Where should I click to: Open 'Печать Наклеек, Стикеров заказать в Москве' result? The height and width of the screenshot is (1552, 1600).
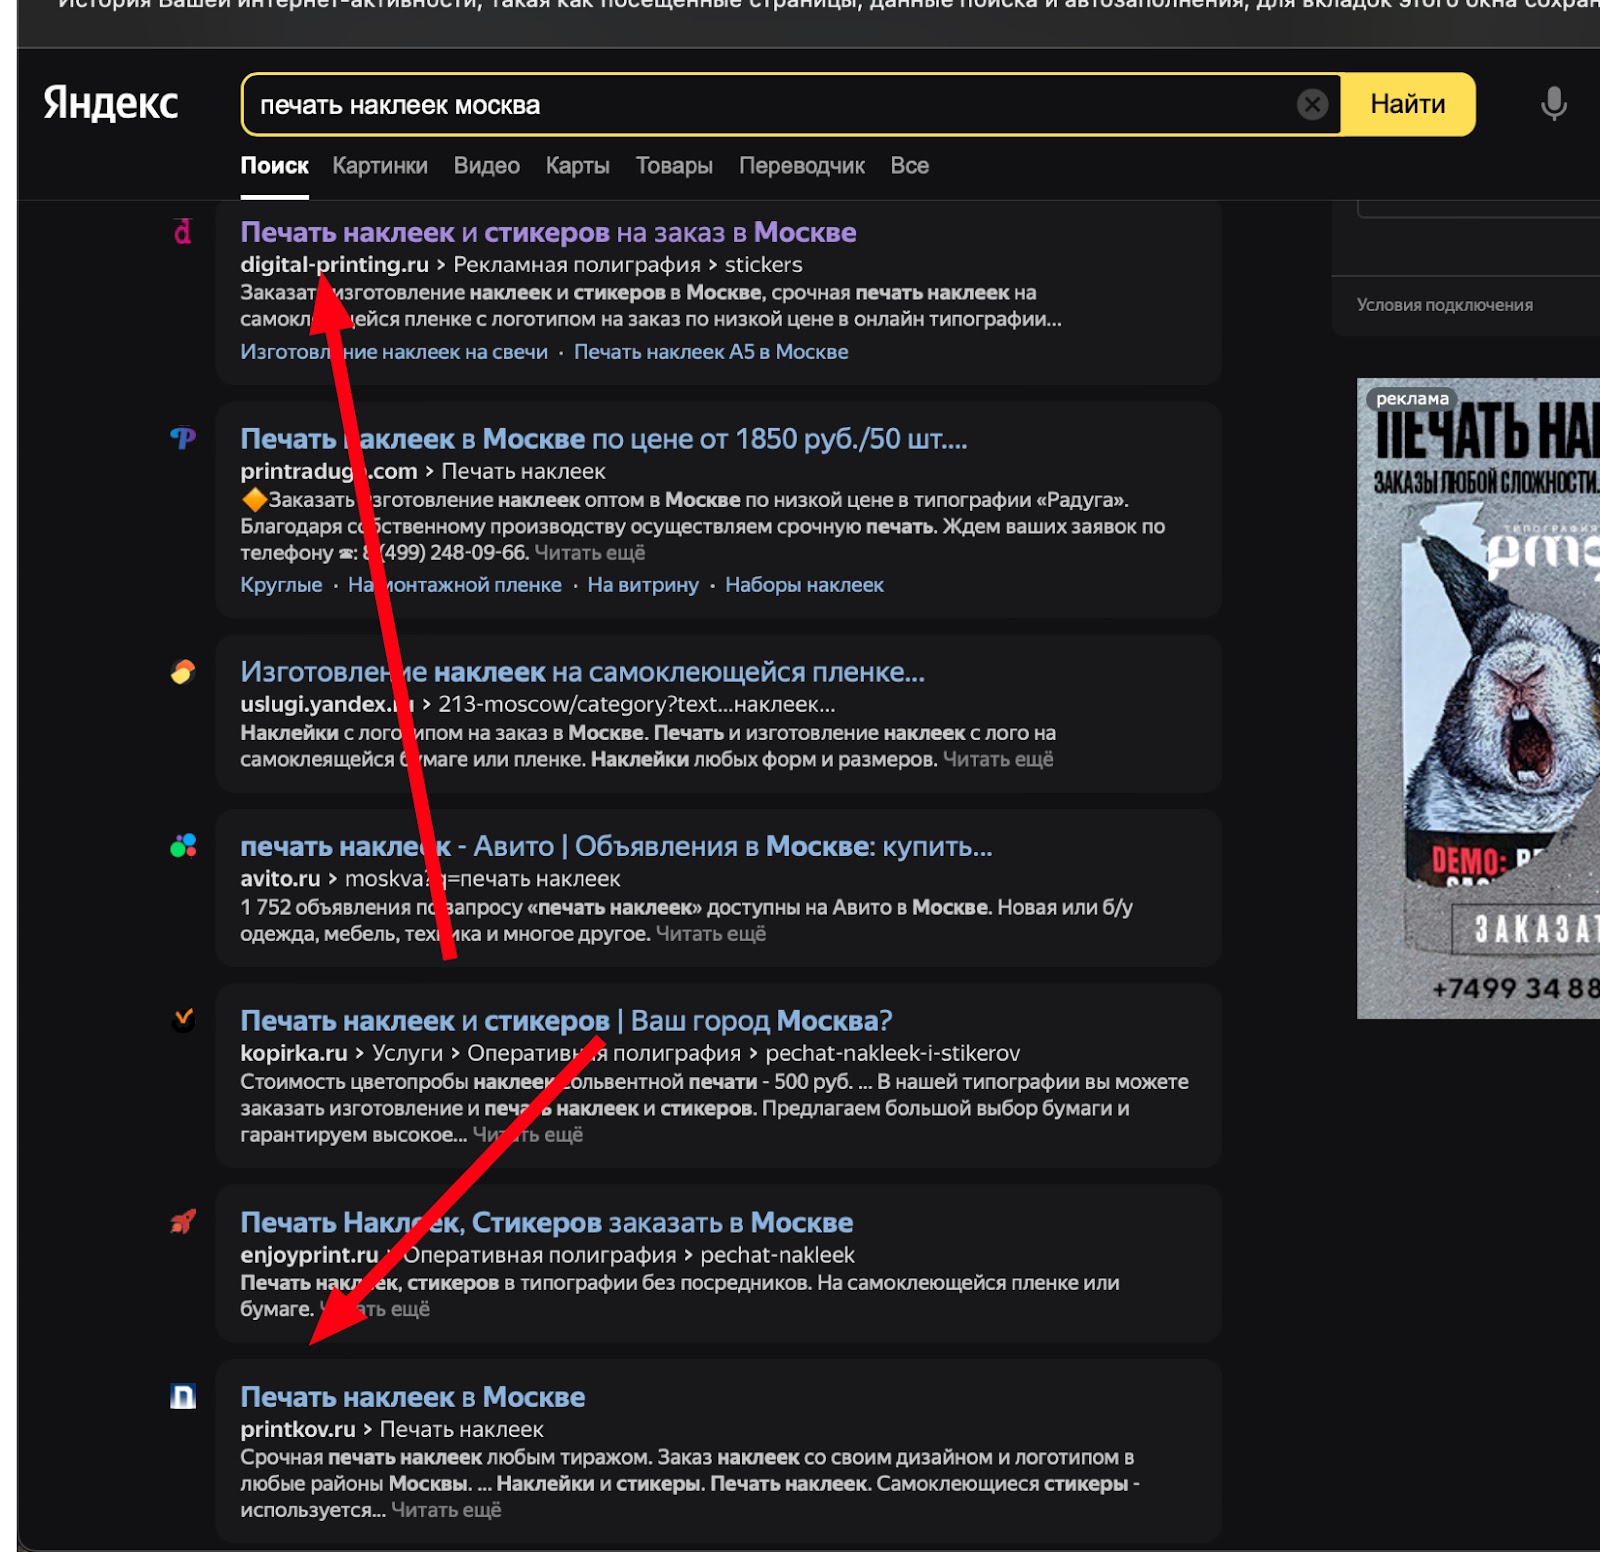[546, 1222]
